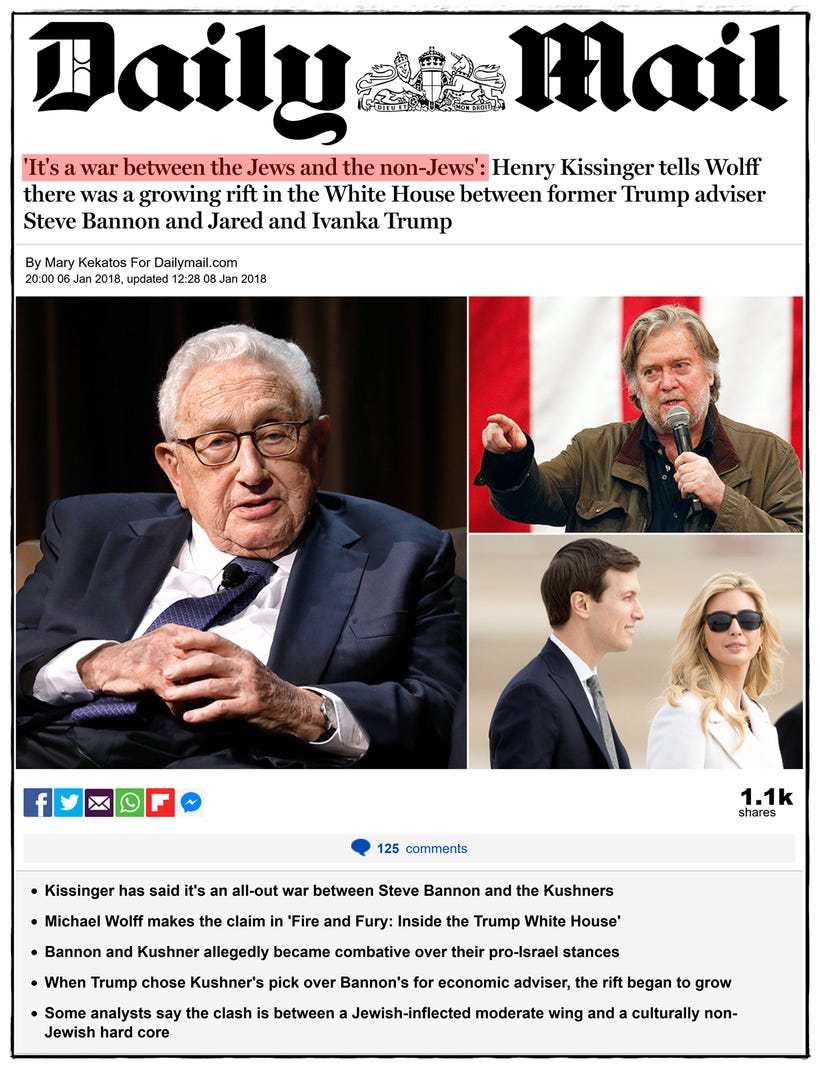Viewport: 820px width, 1068px height.
Task: Click bullet about pro-Israel stances
Action: pyautogui.click(x=332, y=952)
